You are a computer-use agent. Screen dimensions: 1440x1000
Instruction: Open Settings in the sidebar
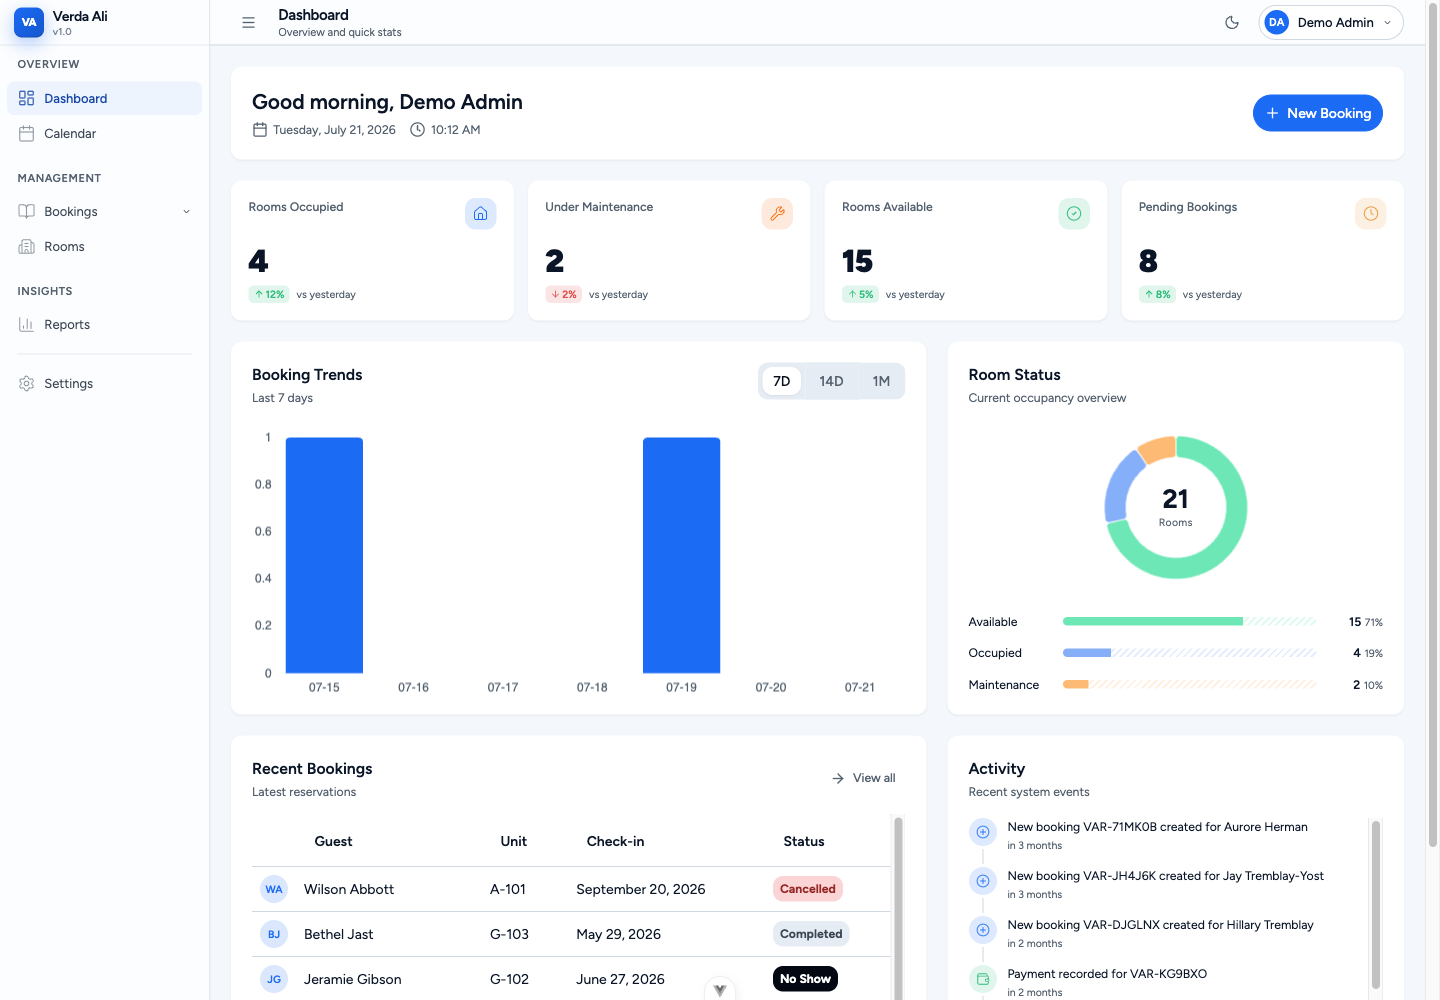point(104,383)
